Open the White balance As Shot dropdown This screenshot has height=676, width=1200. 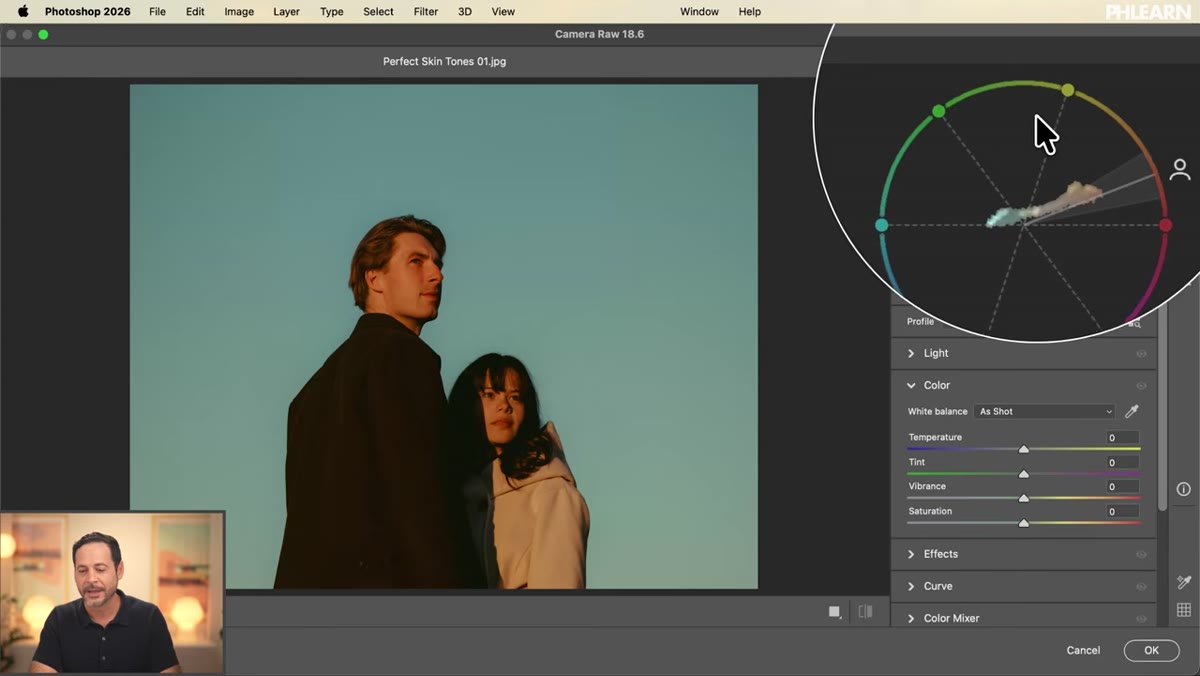pyautogui.click(x=1044, y=411)
